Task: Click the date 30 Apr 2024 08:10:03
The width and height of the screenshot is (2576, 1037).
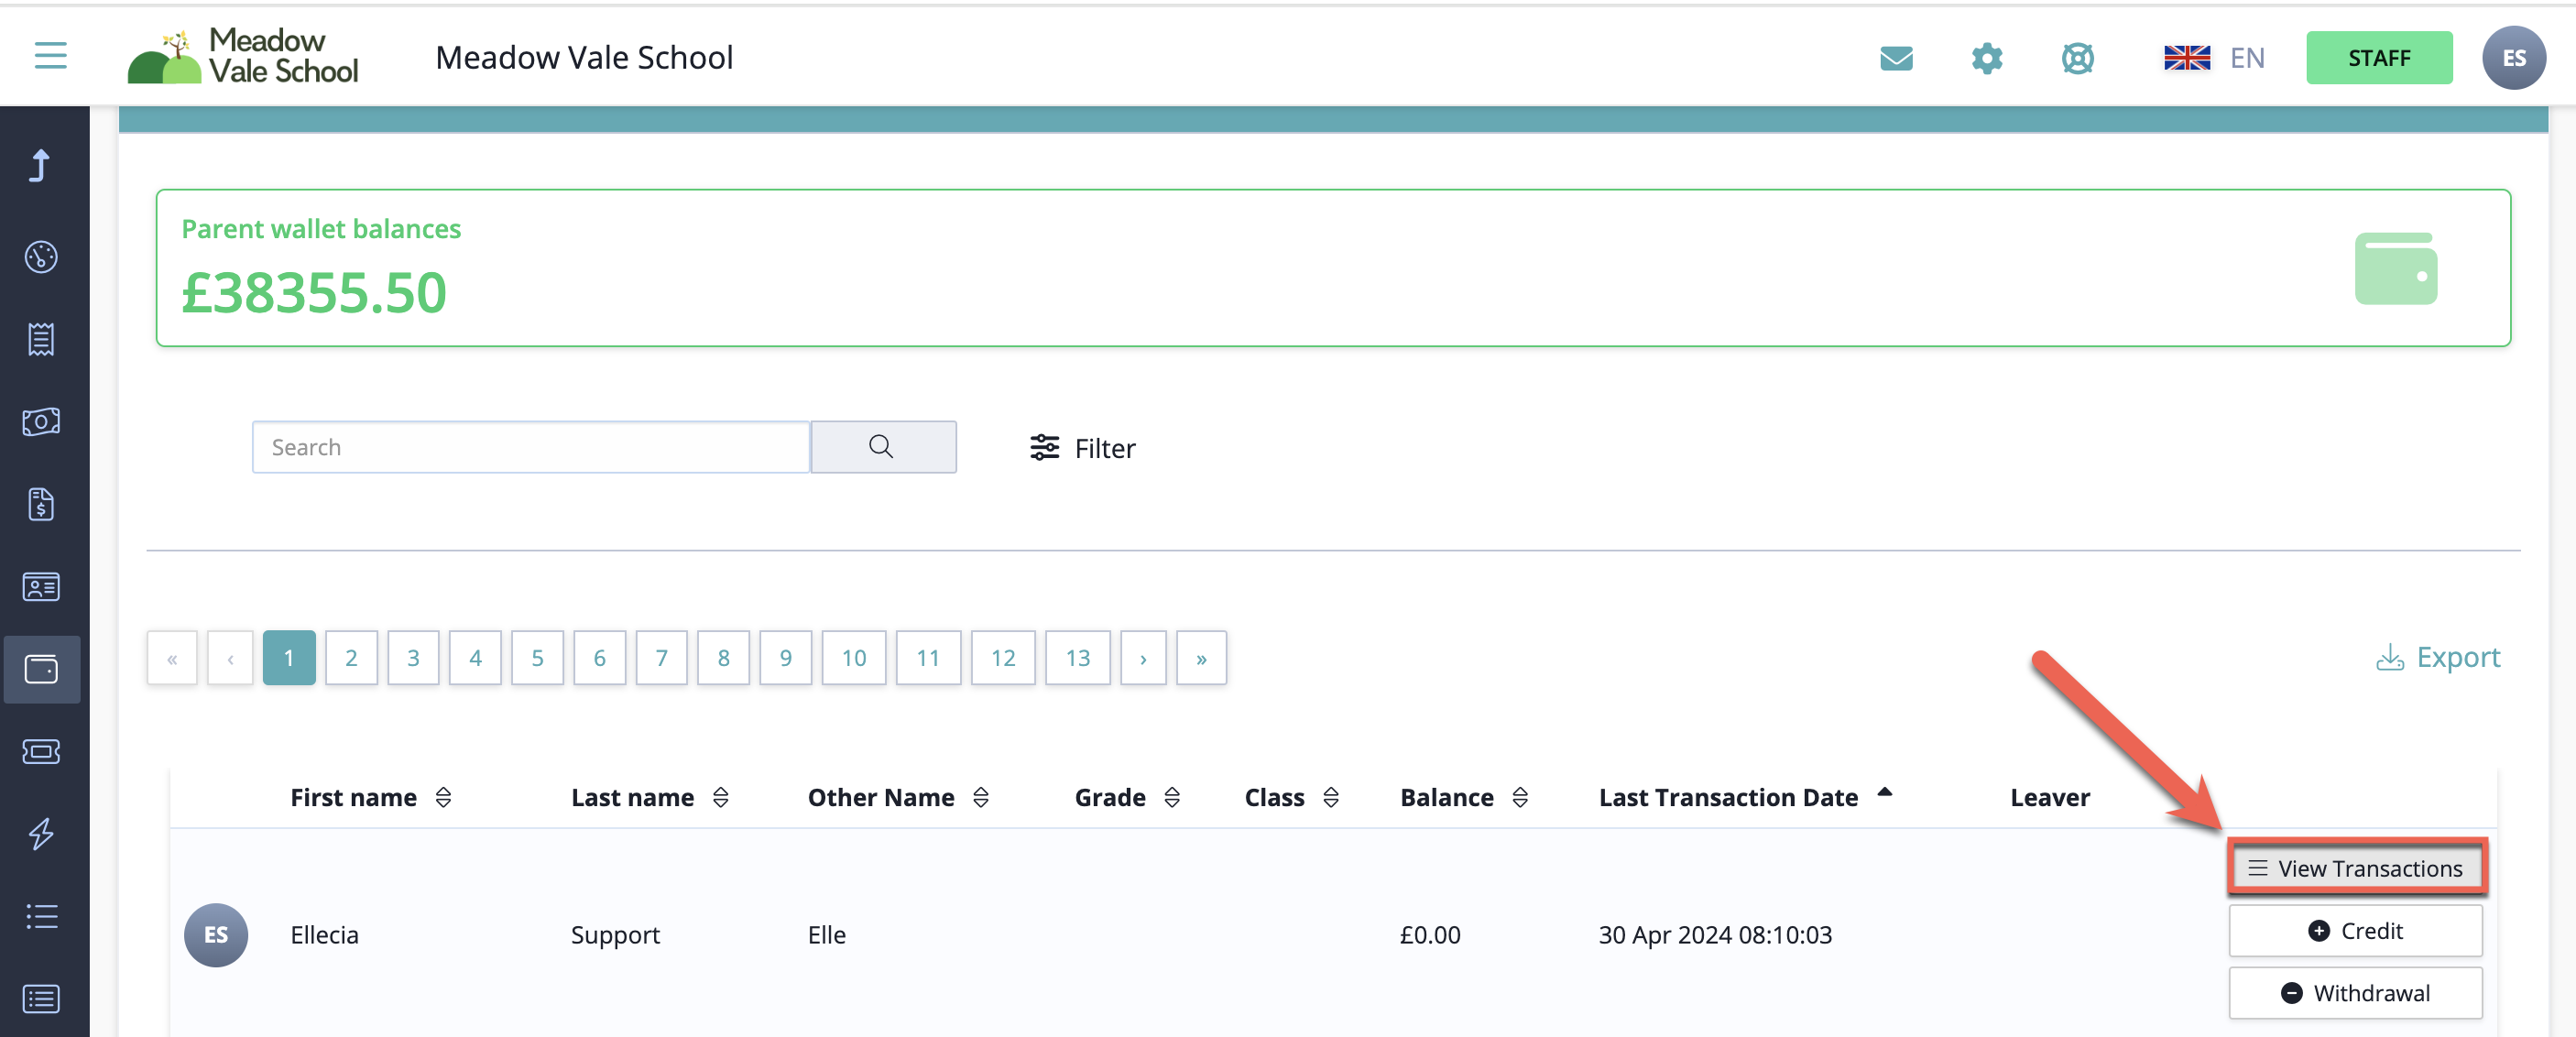Action: [x=1715, y=934]
